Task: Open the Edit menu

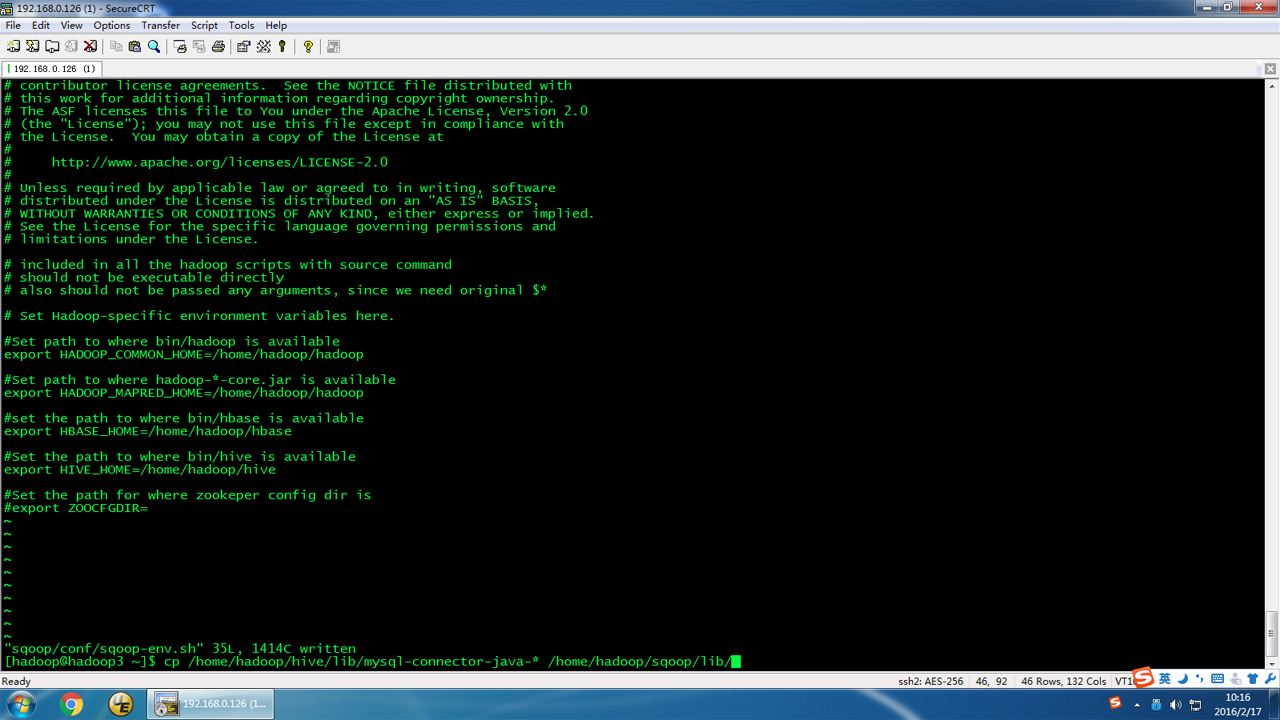Action: point(40,25)
